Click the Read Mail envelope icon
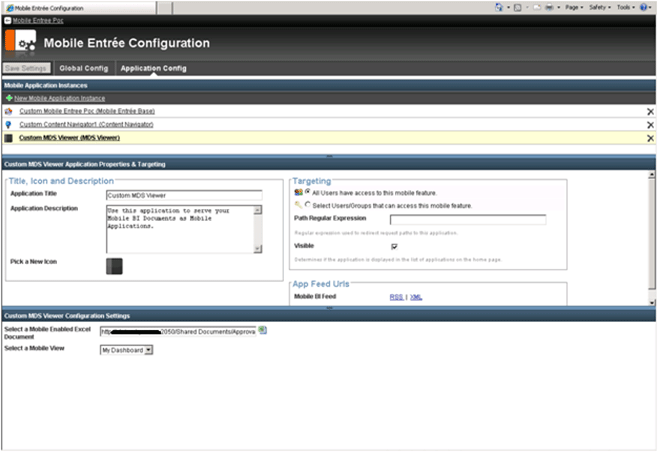658x452 pixels. (537, 8)
